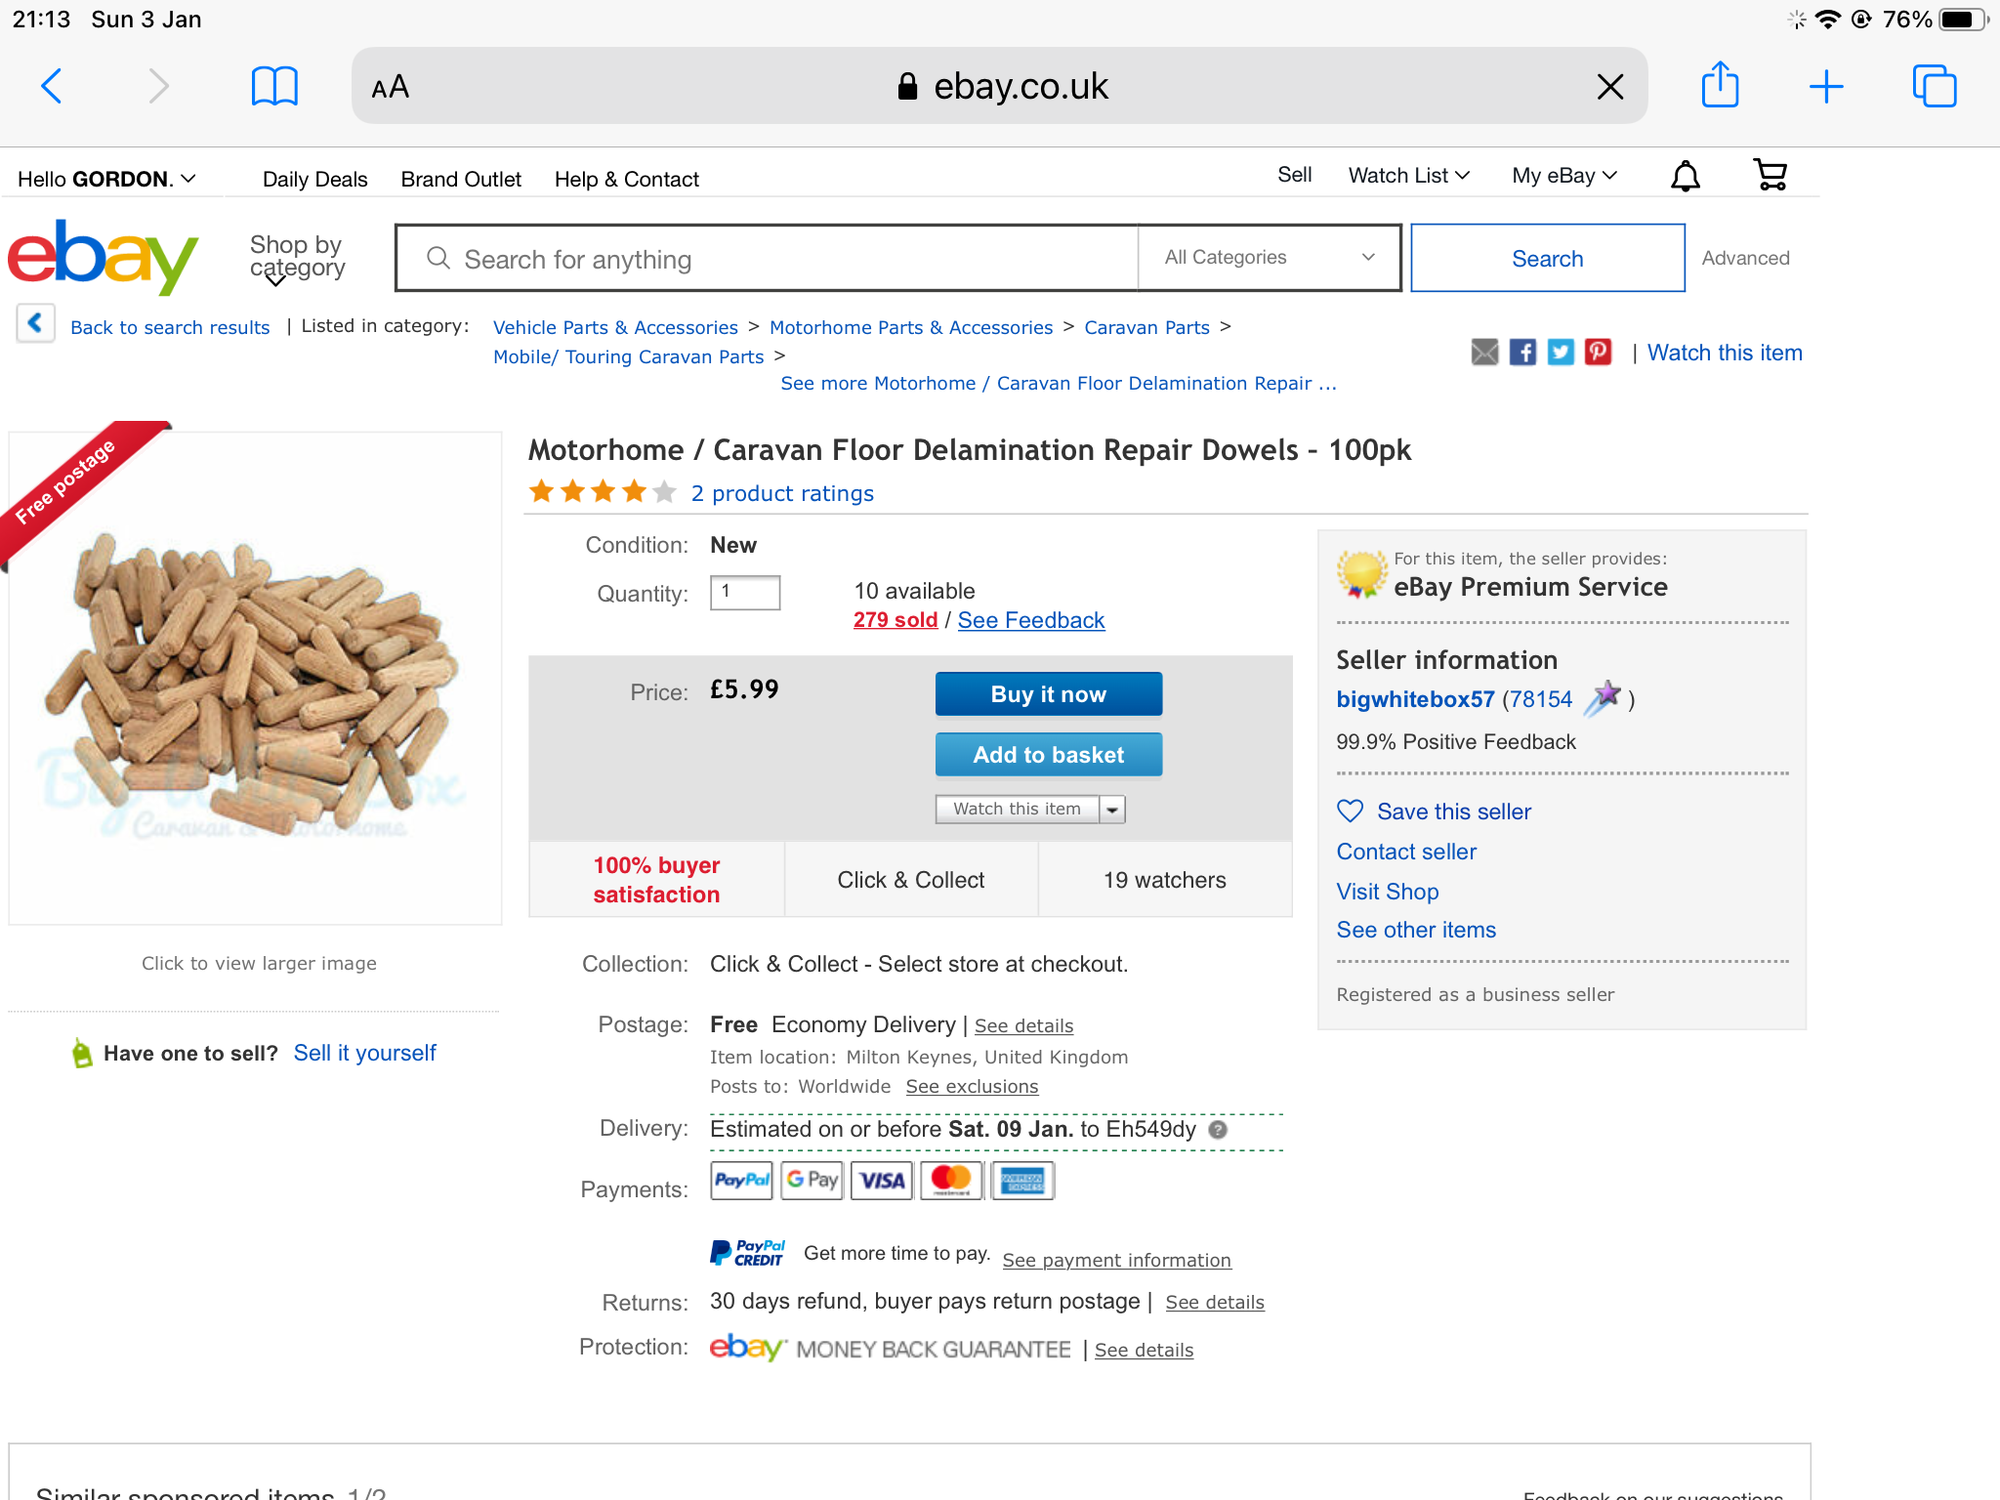Image resolution: width=2000 pixels, height=1500 pixels.
Task: Add the dowels to basket
Action: pos(1048,755)
